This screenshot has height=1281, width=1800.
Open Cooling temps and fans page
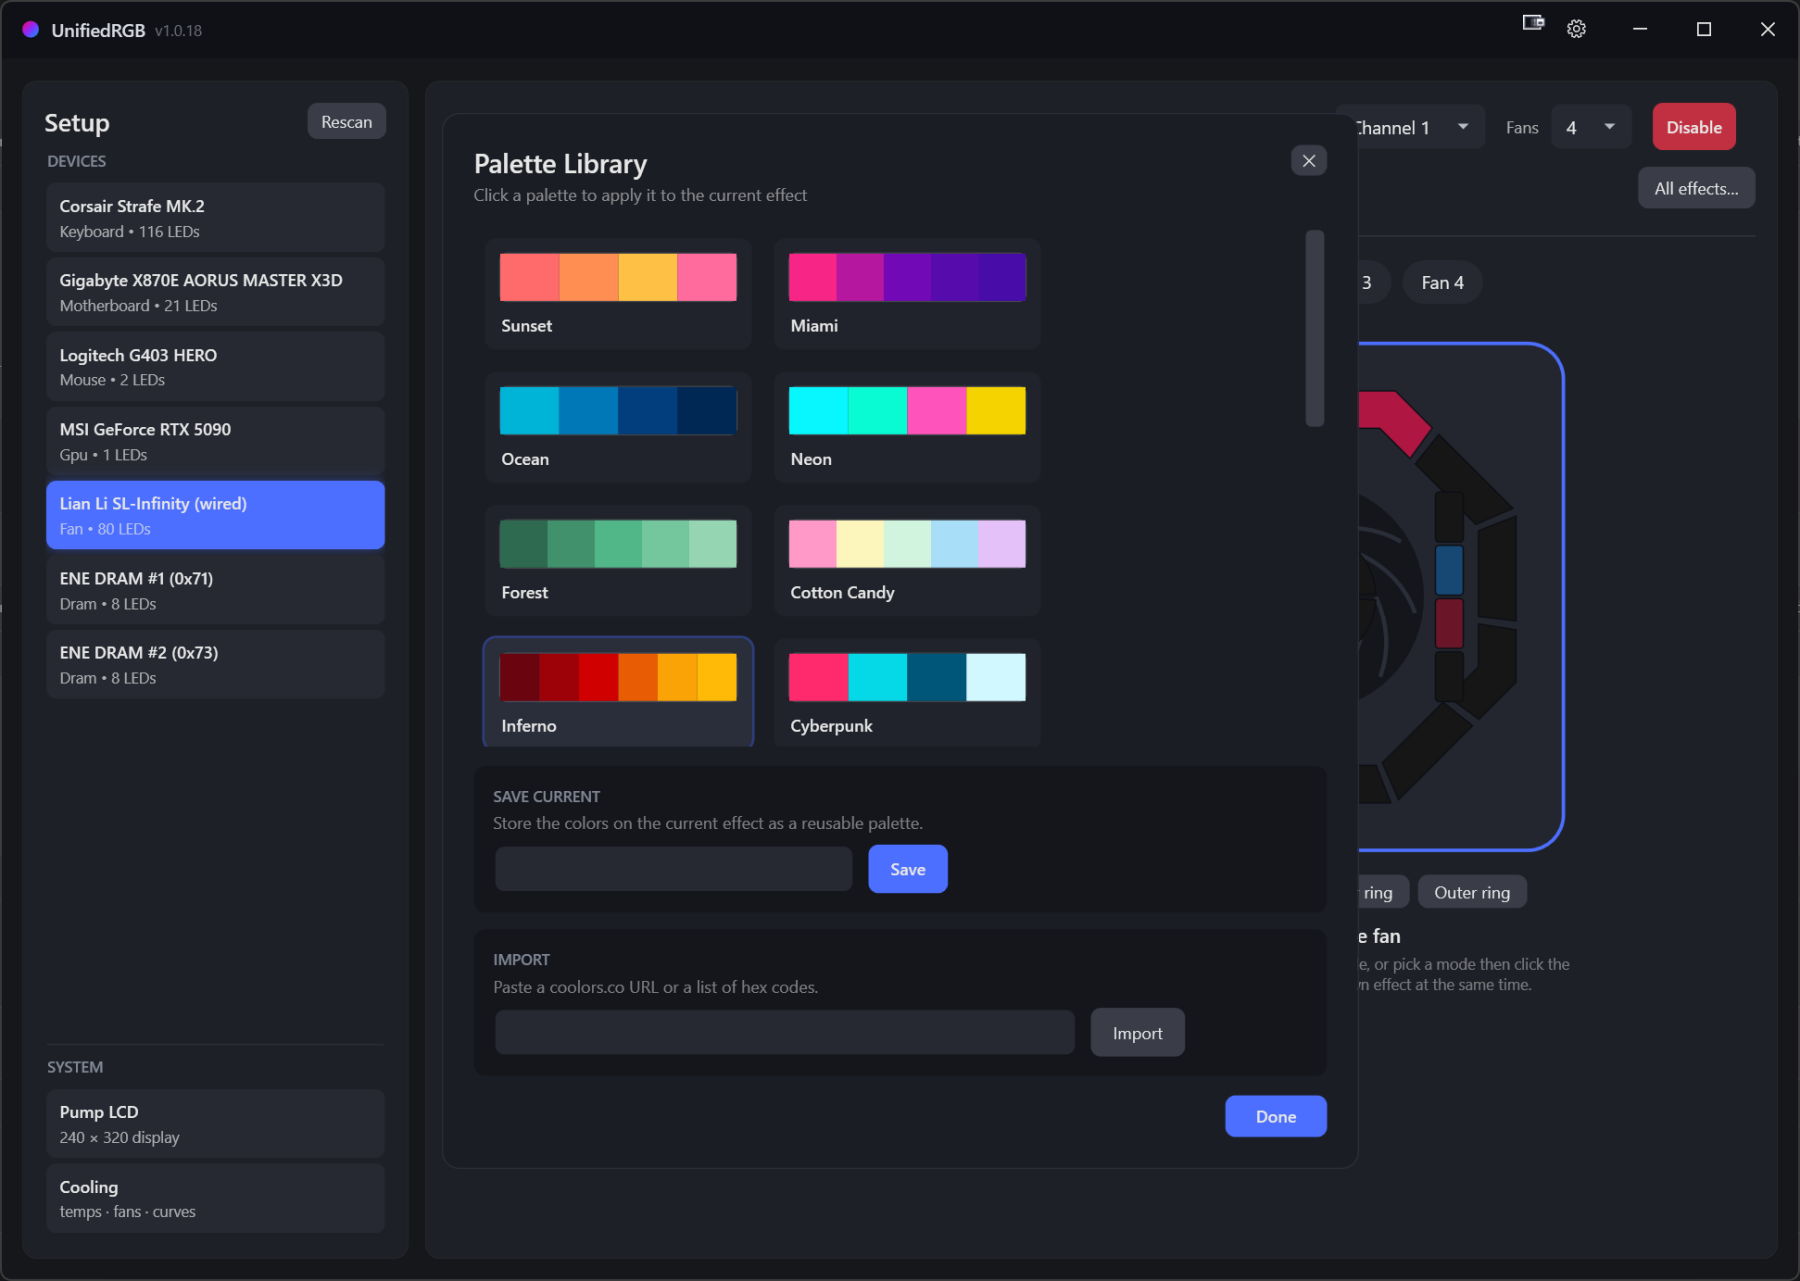click(215, 1198)
